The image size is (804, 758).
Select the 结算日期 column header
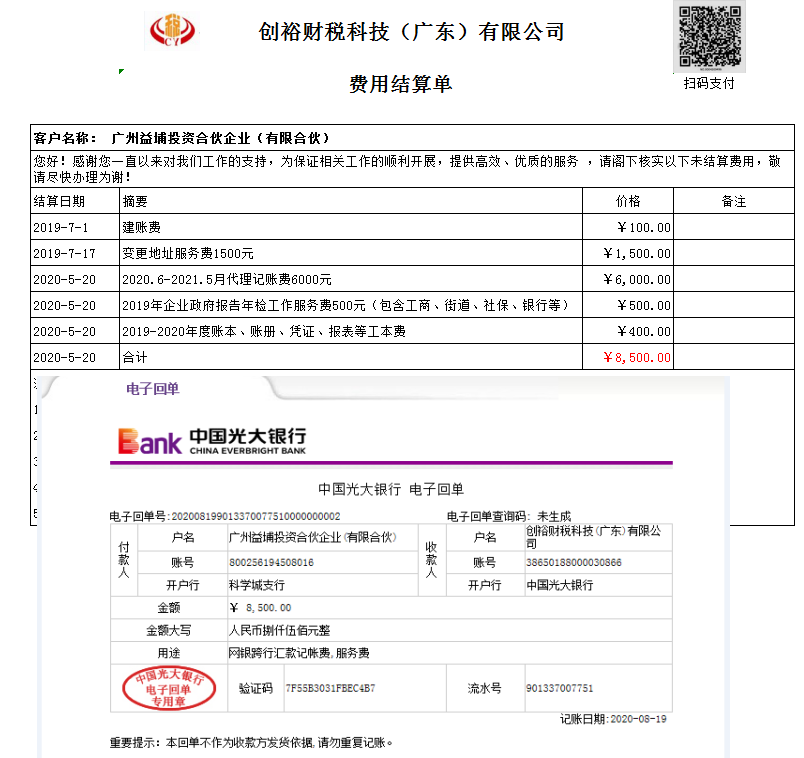tap(75, 201)
